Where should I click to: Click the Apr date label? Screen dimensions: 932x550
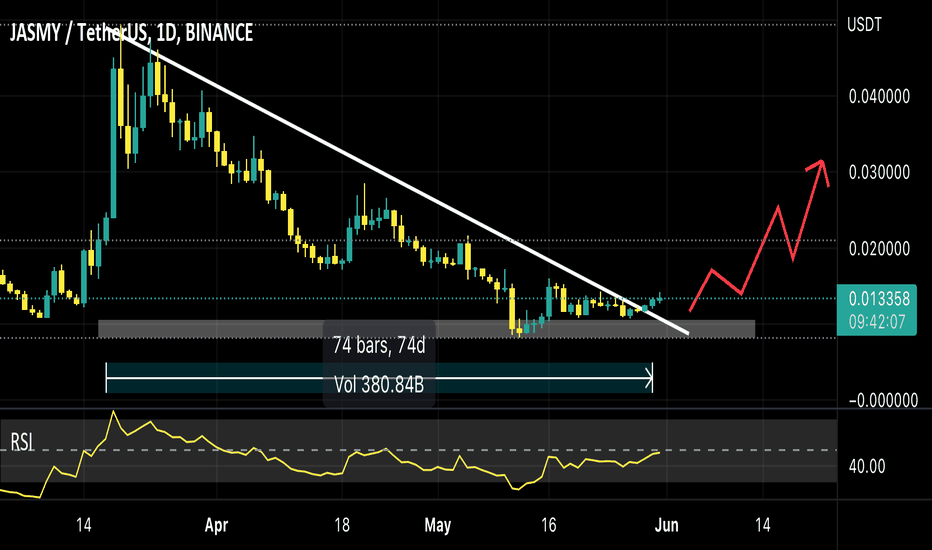216,525
